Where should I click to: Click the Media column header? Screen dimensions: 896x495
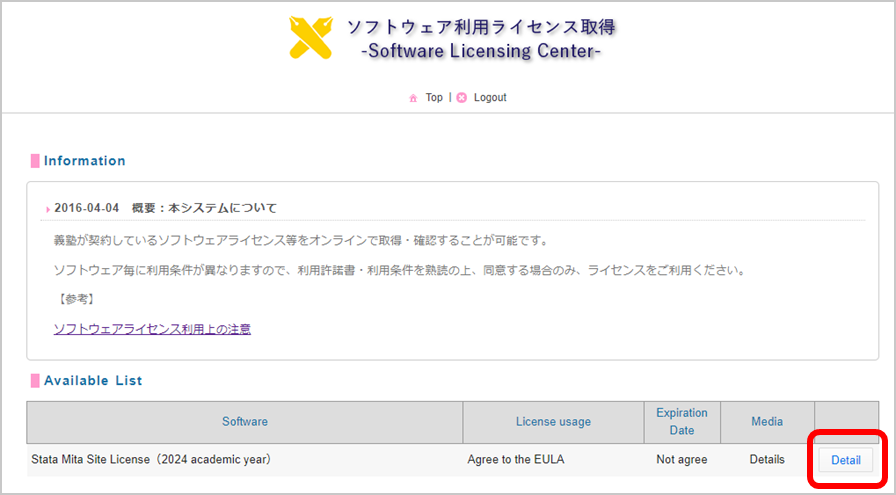(767, 422)
